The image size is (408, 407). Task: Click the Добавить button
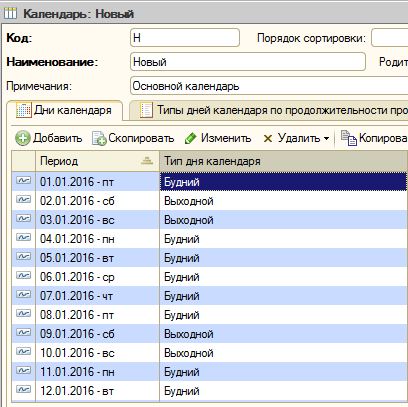(x=49, y=138)
